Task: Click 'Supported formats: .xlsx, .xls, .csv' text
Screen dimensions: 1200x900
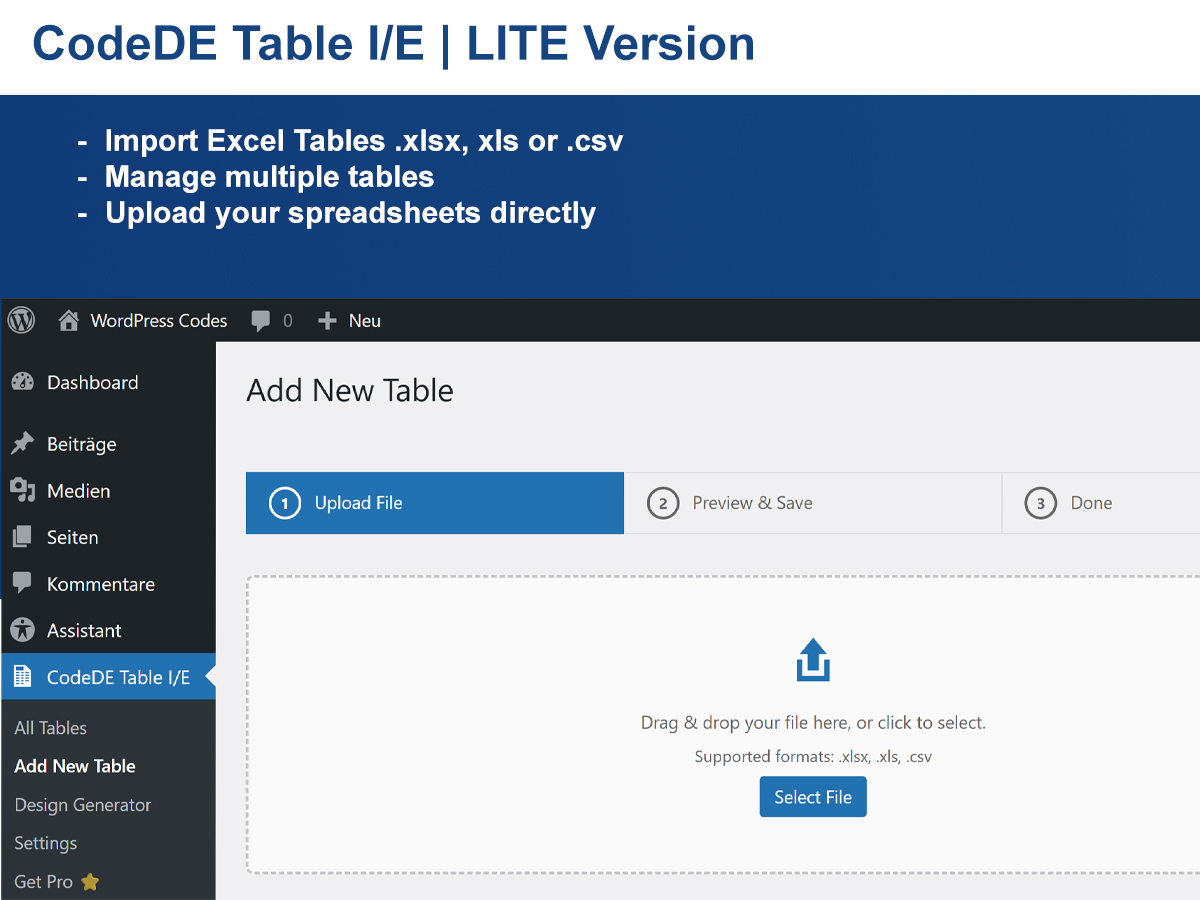Action: (813, 757)
